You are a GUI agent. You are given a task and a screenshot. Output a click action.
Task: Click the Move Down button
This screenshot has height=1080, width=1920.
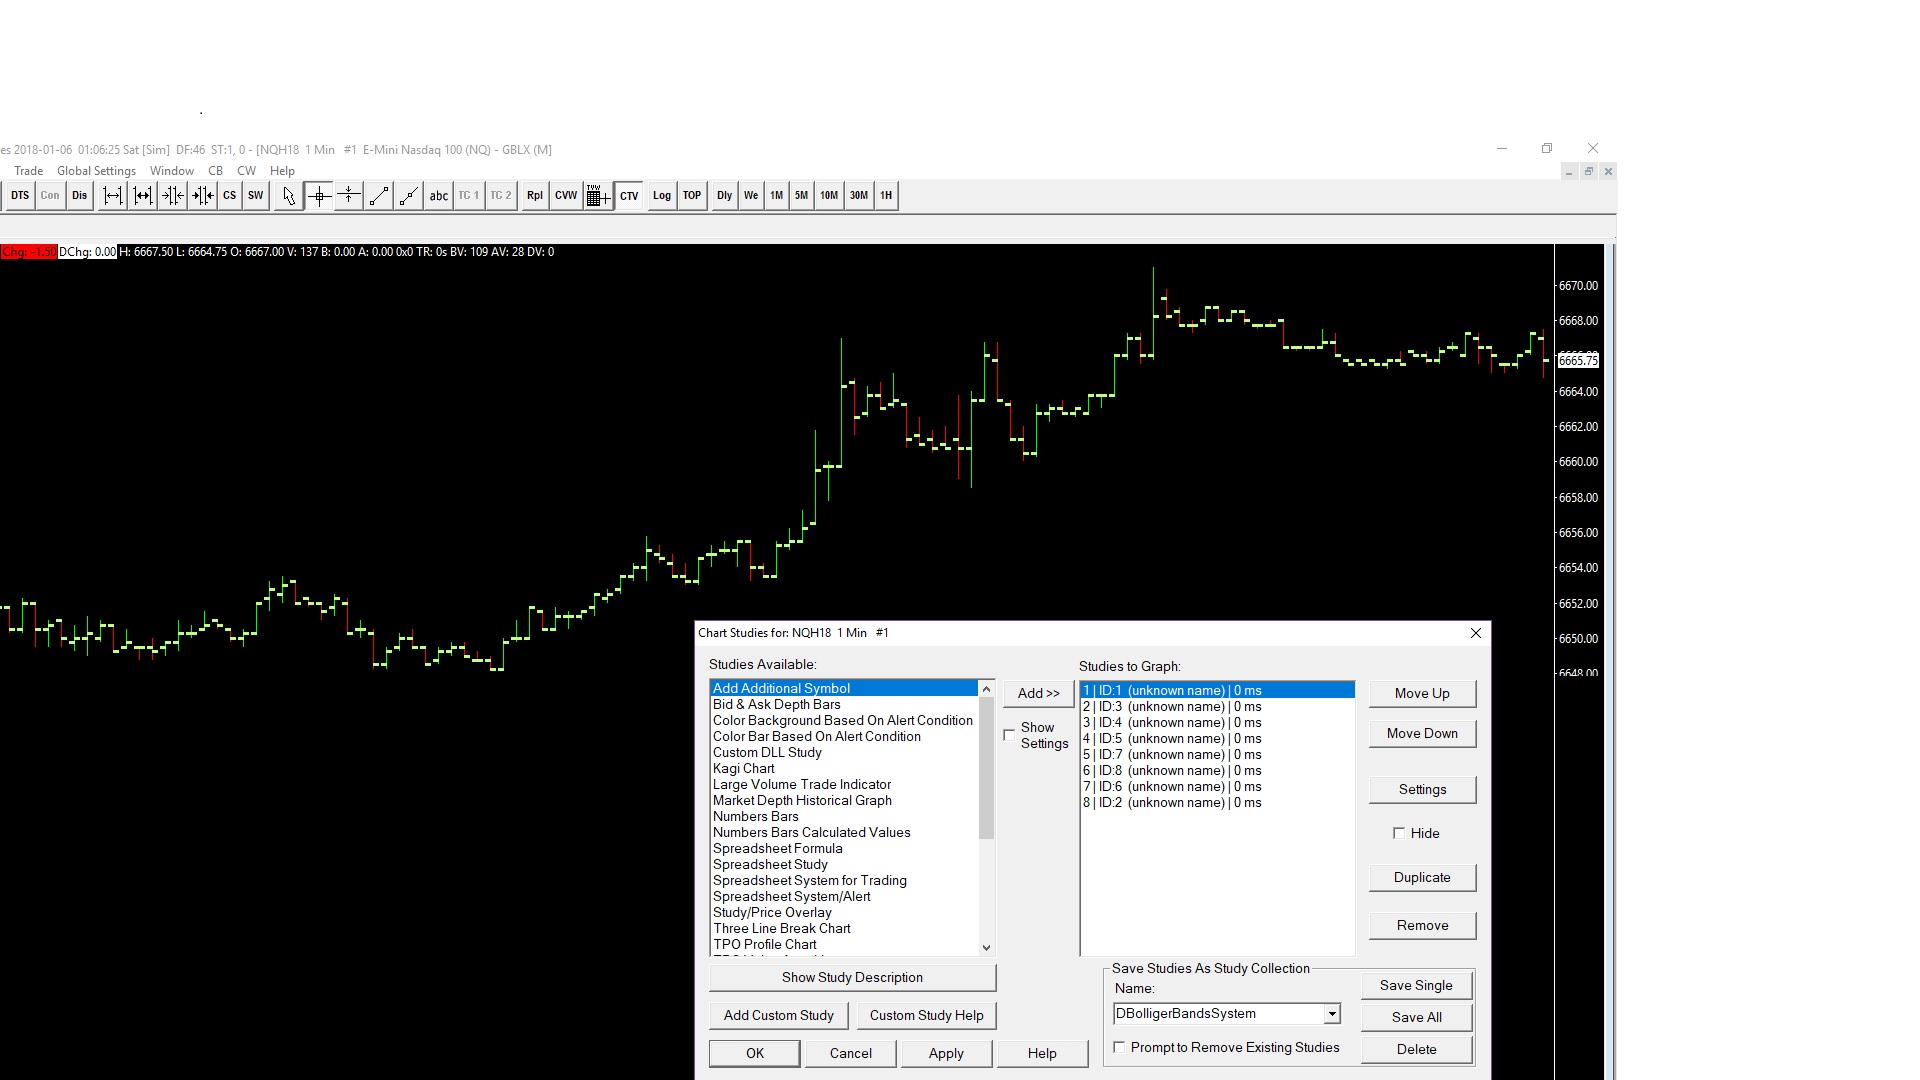click(1422, 733)
